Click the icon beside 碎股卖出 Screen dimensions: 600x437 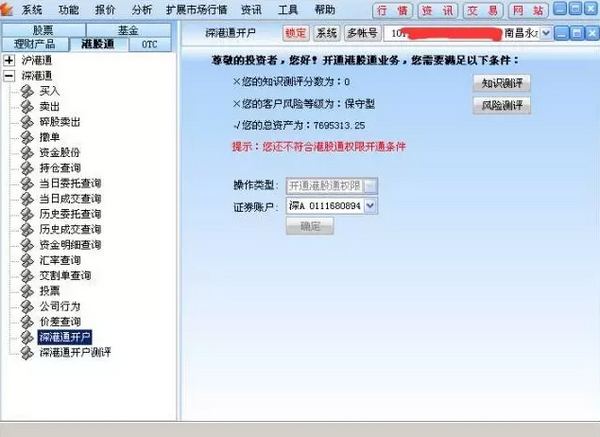pos(27,122)
